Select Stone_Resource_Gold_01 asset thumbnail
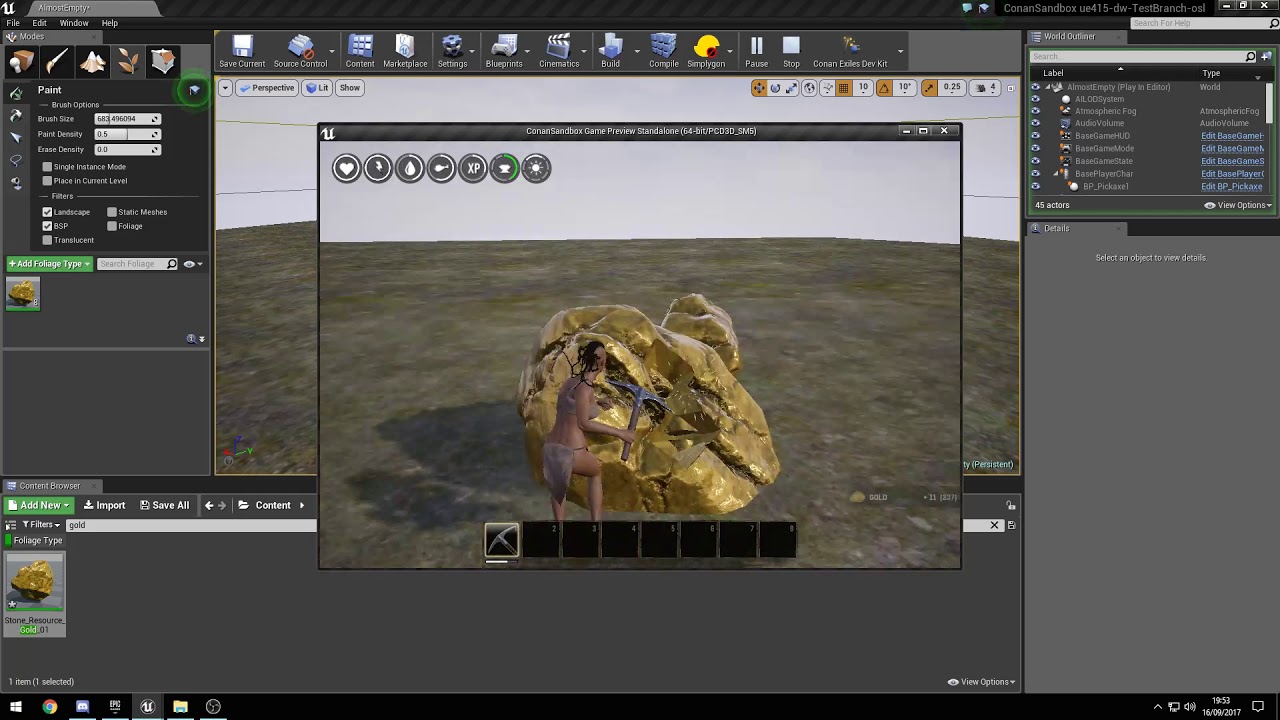 pos(34,582)
